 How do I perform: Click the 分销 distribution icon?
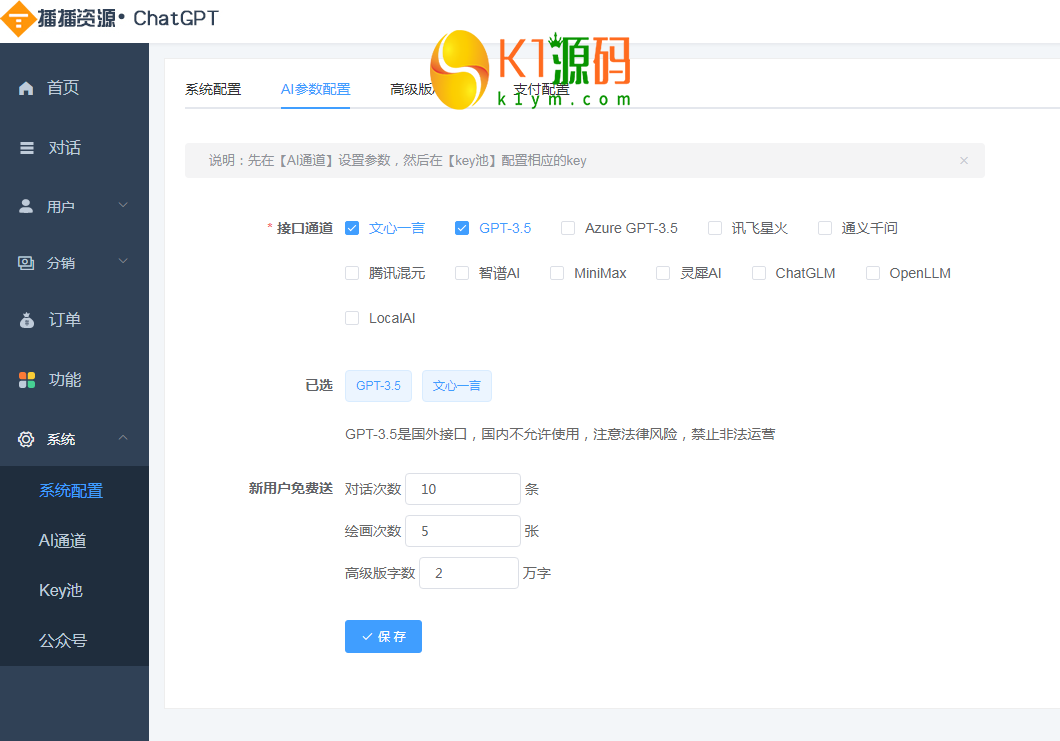click(x=27, y=263)
